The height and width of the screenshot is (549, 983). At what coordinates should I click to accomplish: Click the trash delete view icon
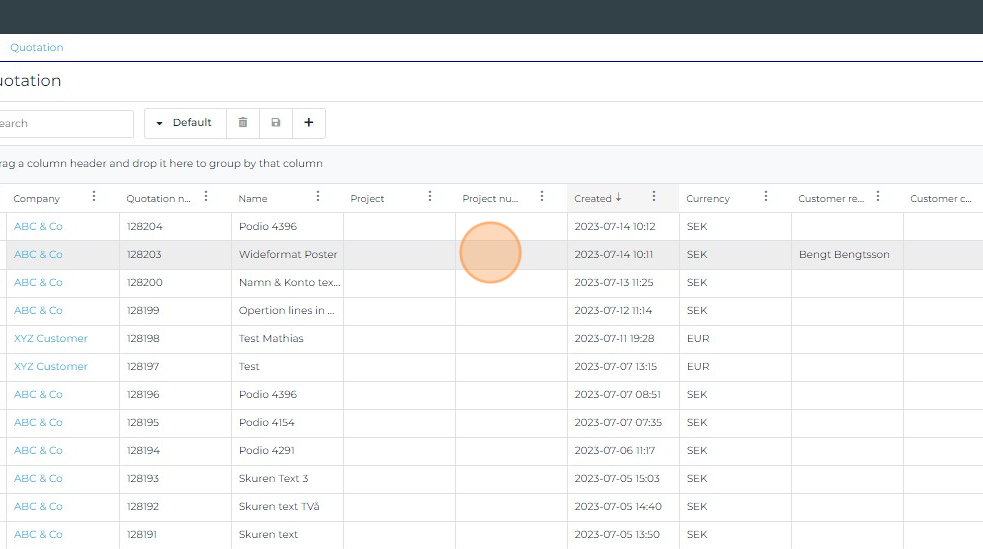click(243, 123)
